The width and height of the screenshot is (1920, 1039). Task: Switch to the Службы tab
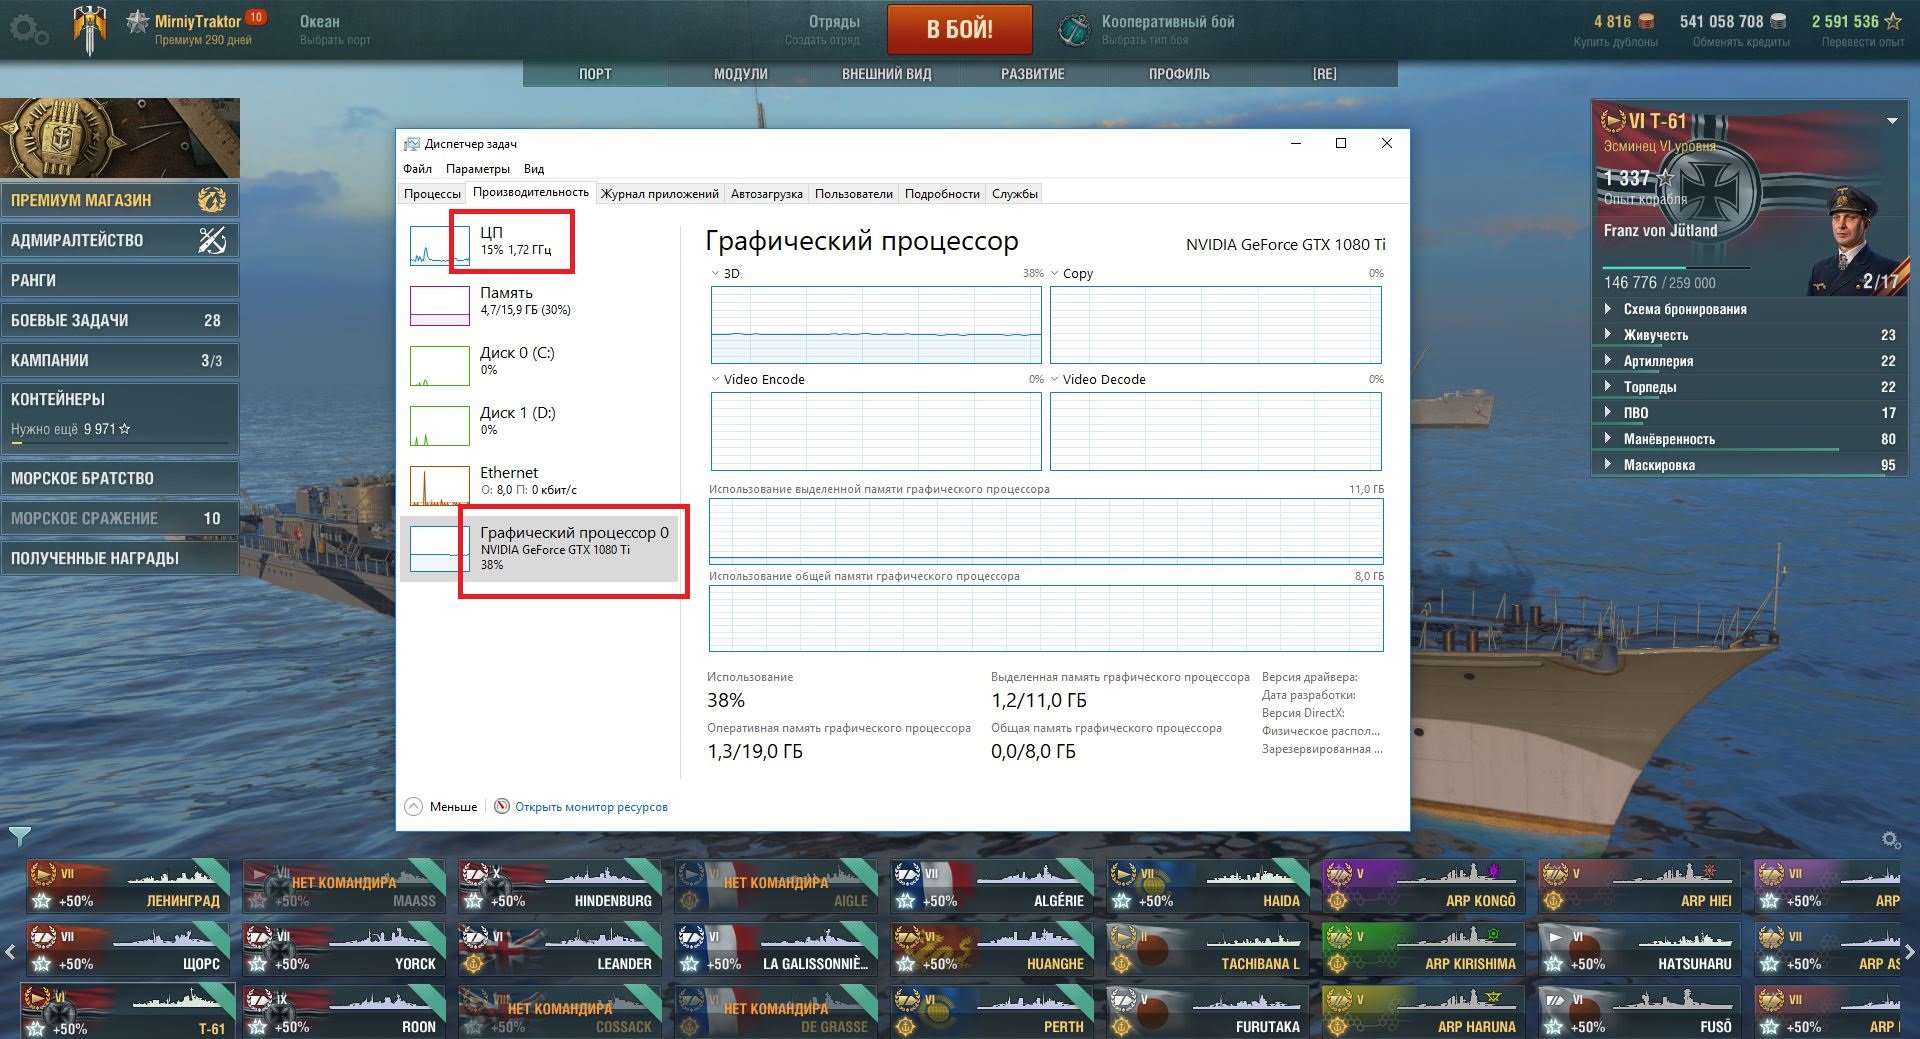click(x=1015, y=194)
